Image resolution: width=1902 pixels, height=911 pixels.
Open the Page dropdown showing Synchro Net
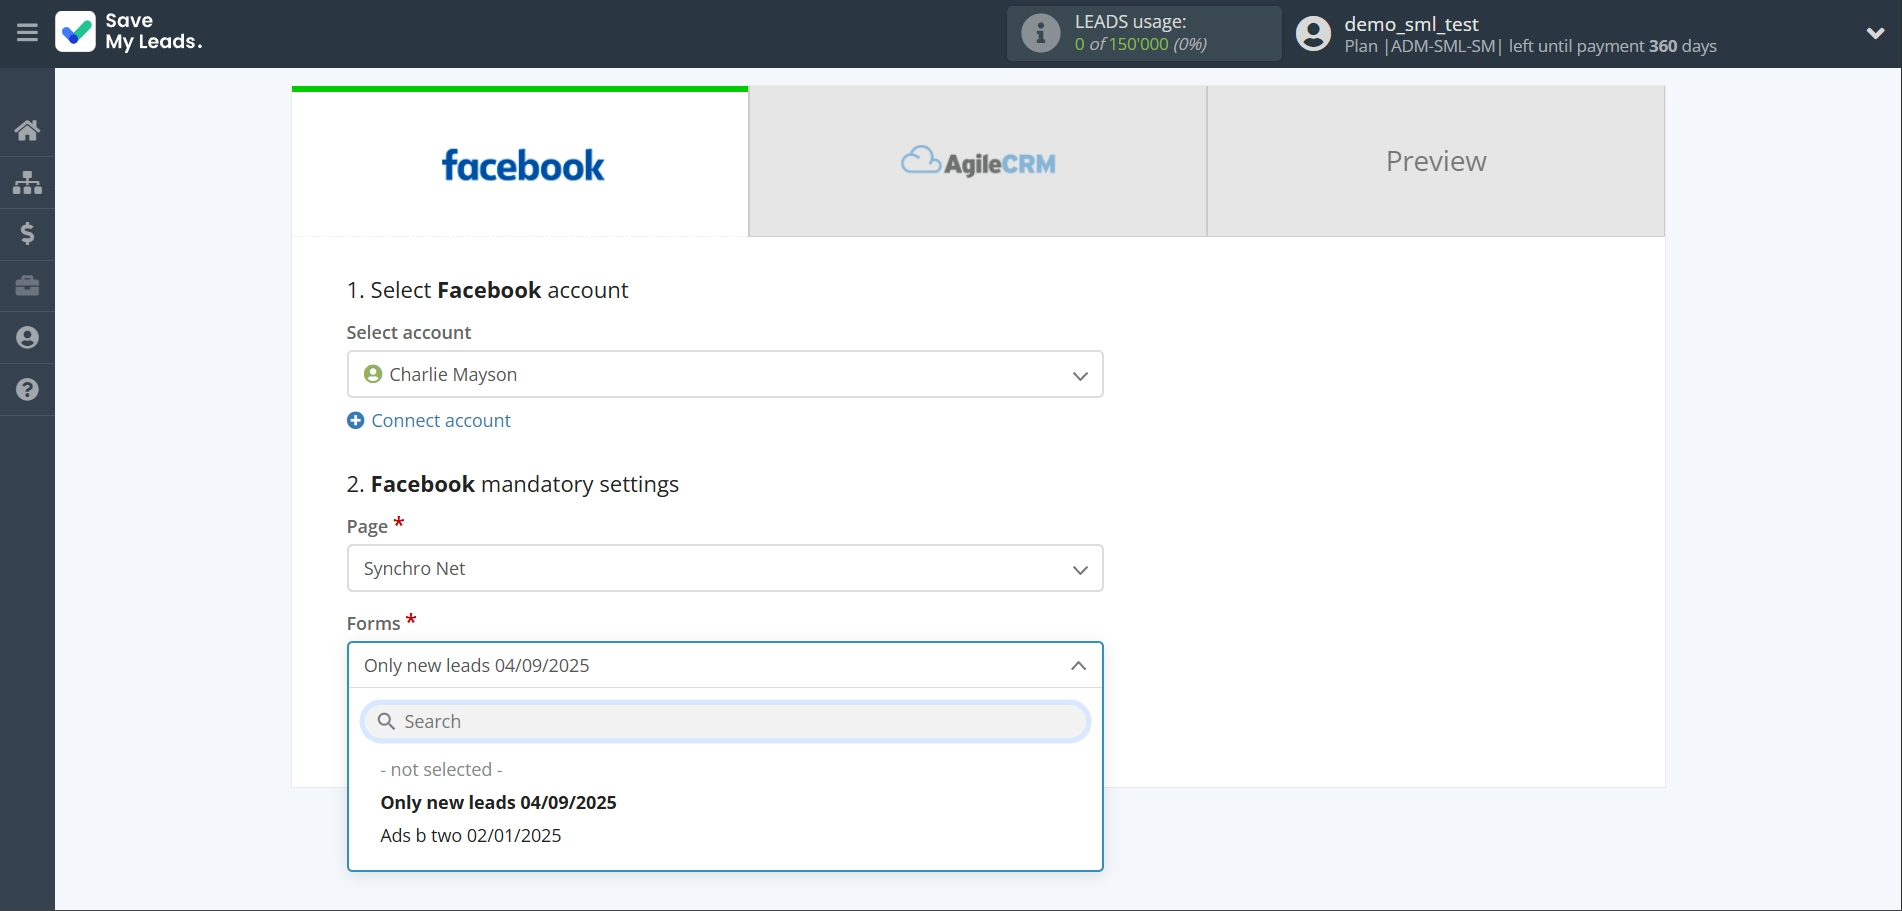(x=724, y=568)
